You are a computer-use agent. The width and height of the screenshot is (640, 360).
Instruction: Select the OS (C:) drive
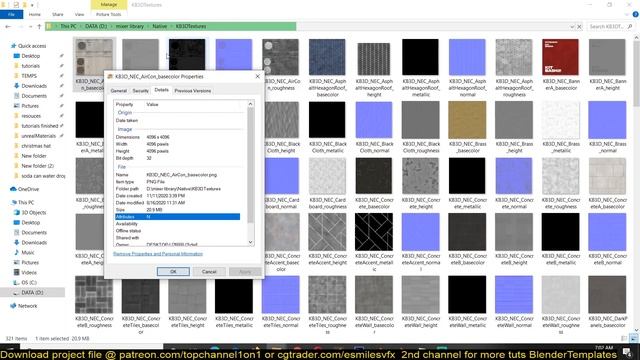pyautogui.click(x=29, y=282)
